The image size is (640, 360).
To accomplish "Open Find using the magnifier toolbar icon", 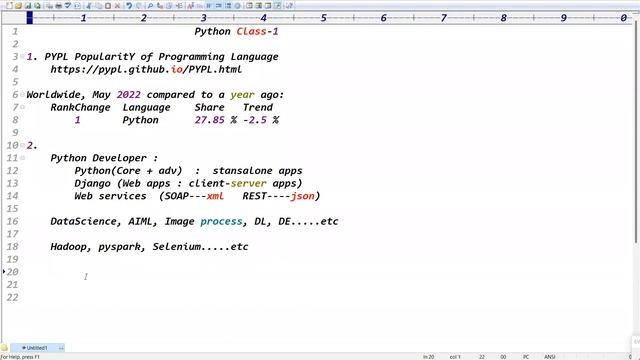I will pyautogui.click(x=150, y=6).
